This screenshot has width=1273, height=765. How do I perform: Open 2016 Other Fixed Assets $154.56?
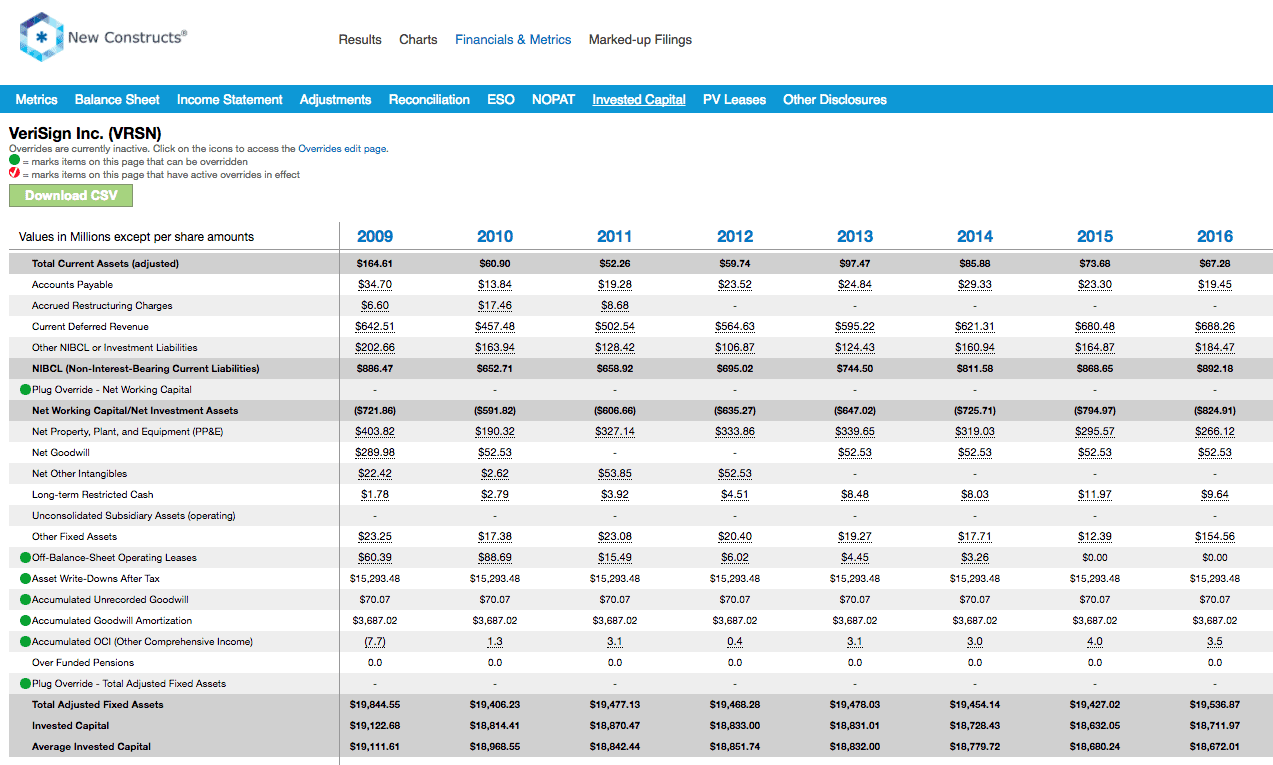click(x=1215, y=537)
